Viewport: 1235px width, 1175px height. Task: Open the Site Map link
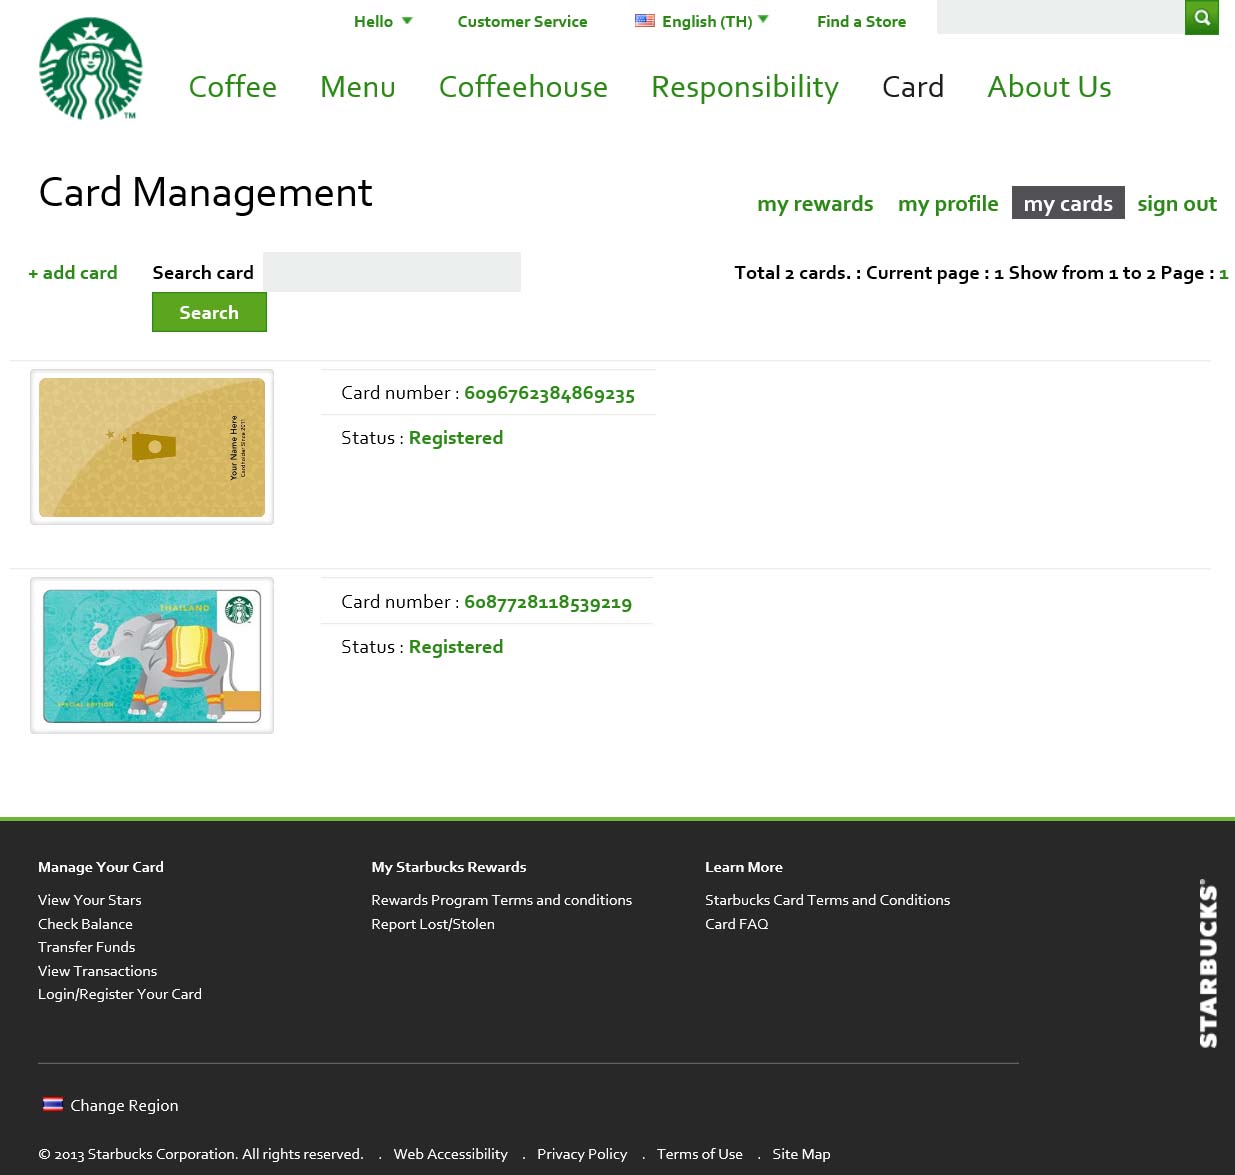point(801,1154)
